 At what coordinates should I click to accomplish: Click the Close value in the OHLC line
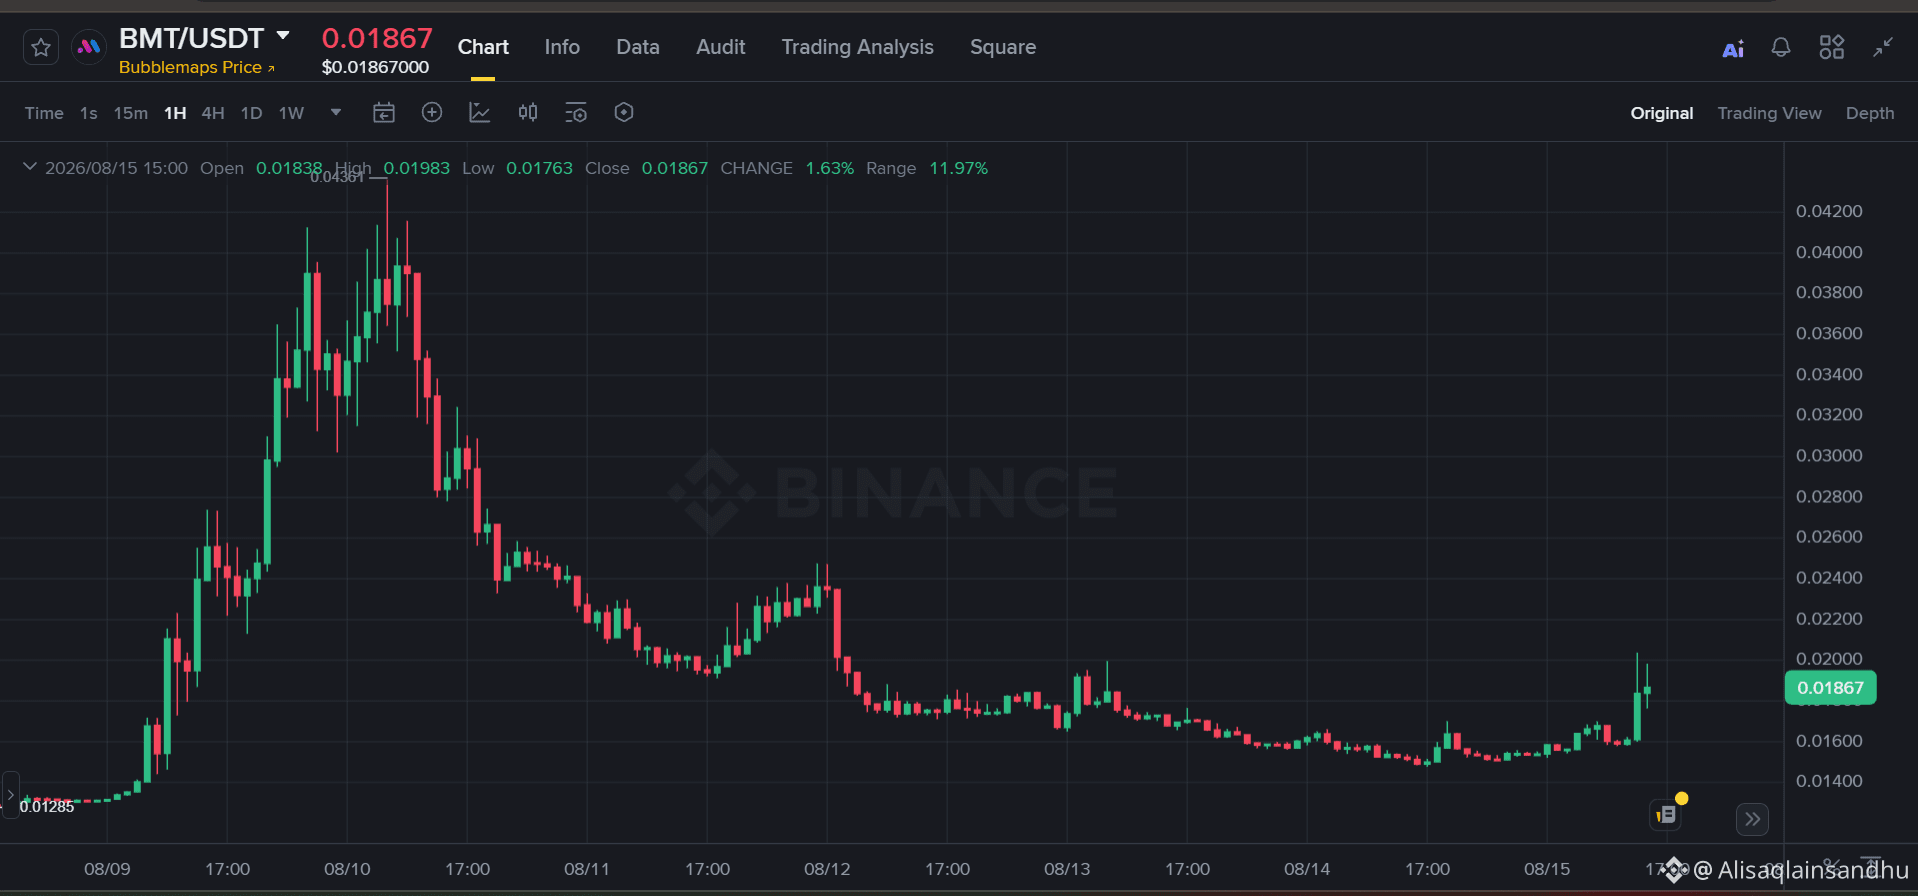[675, 168]
